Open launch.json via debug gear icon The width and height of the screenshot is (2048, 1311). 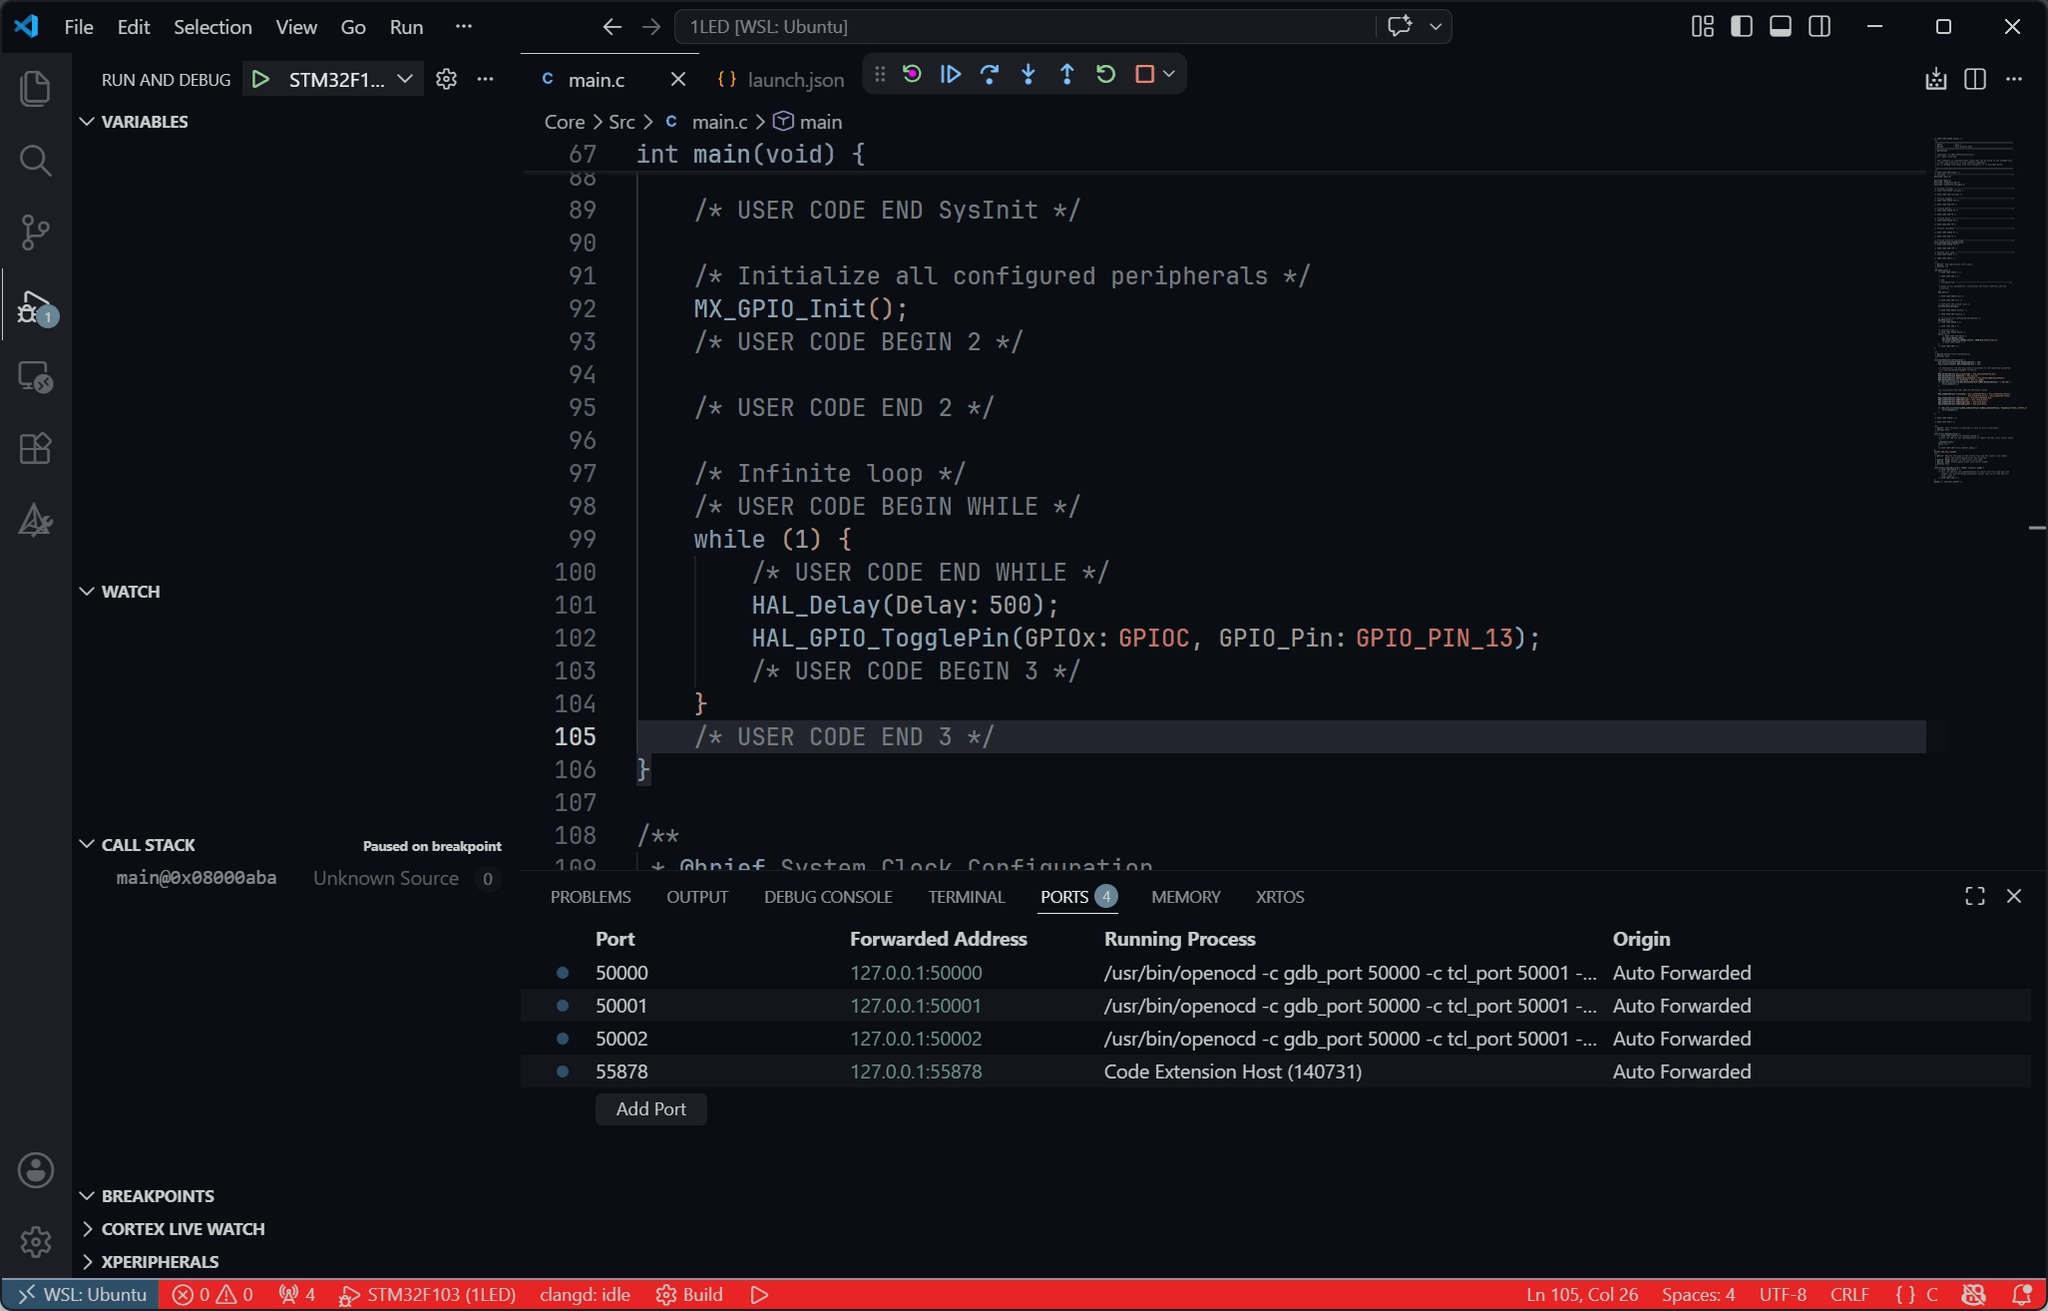click(x=446, y=79)
